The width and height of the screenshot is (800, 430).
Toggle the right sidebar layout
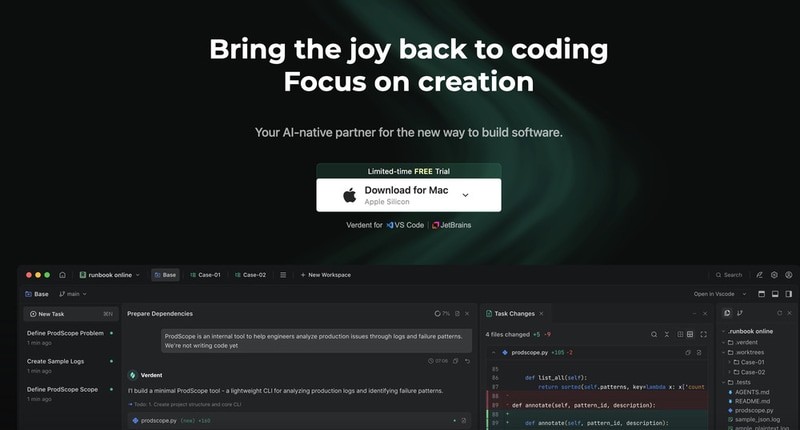click(789, 294)
